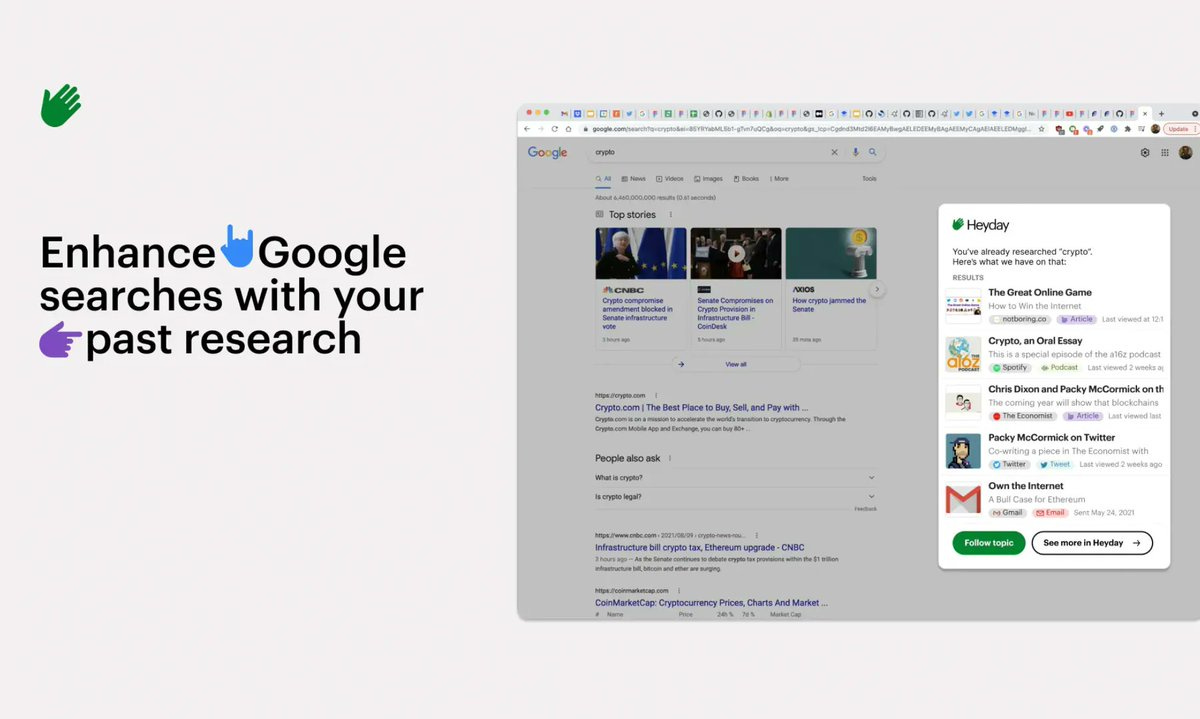Click the Heyday logo in the popup
Image resolution: width=1200 pixels, height=719 pixels.
click(x=980, y=225)
